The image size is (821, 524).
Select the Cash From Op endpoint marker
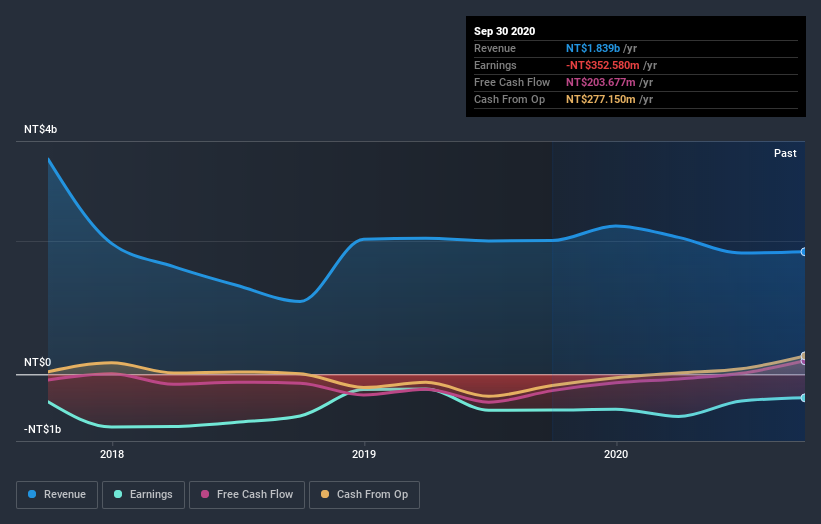pyautogui.click(x=803, y=356)
